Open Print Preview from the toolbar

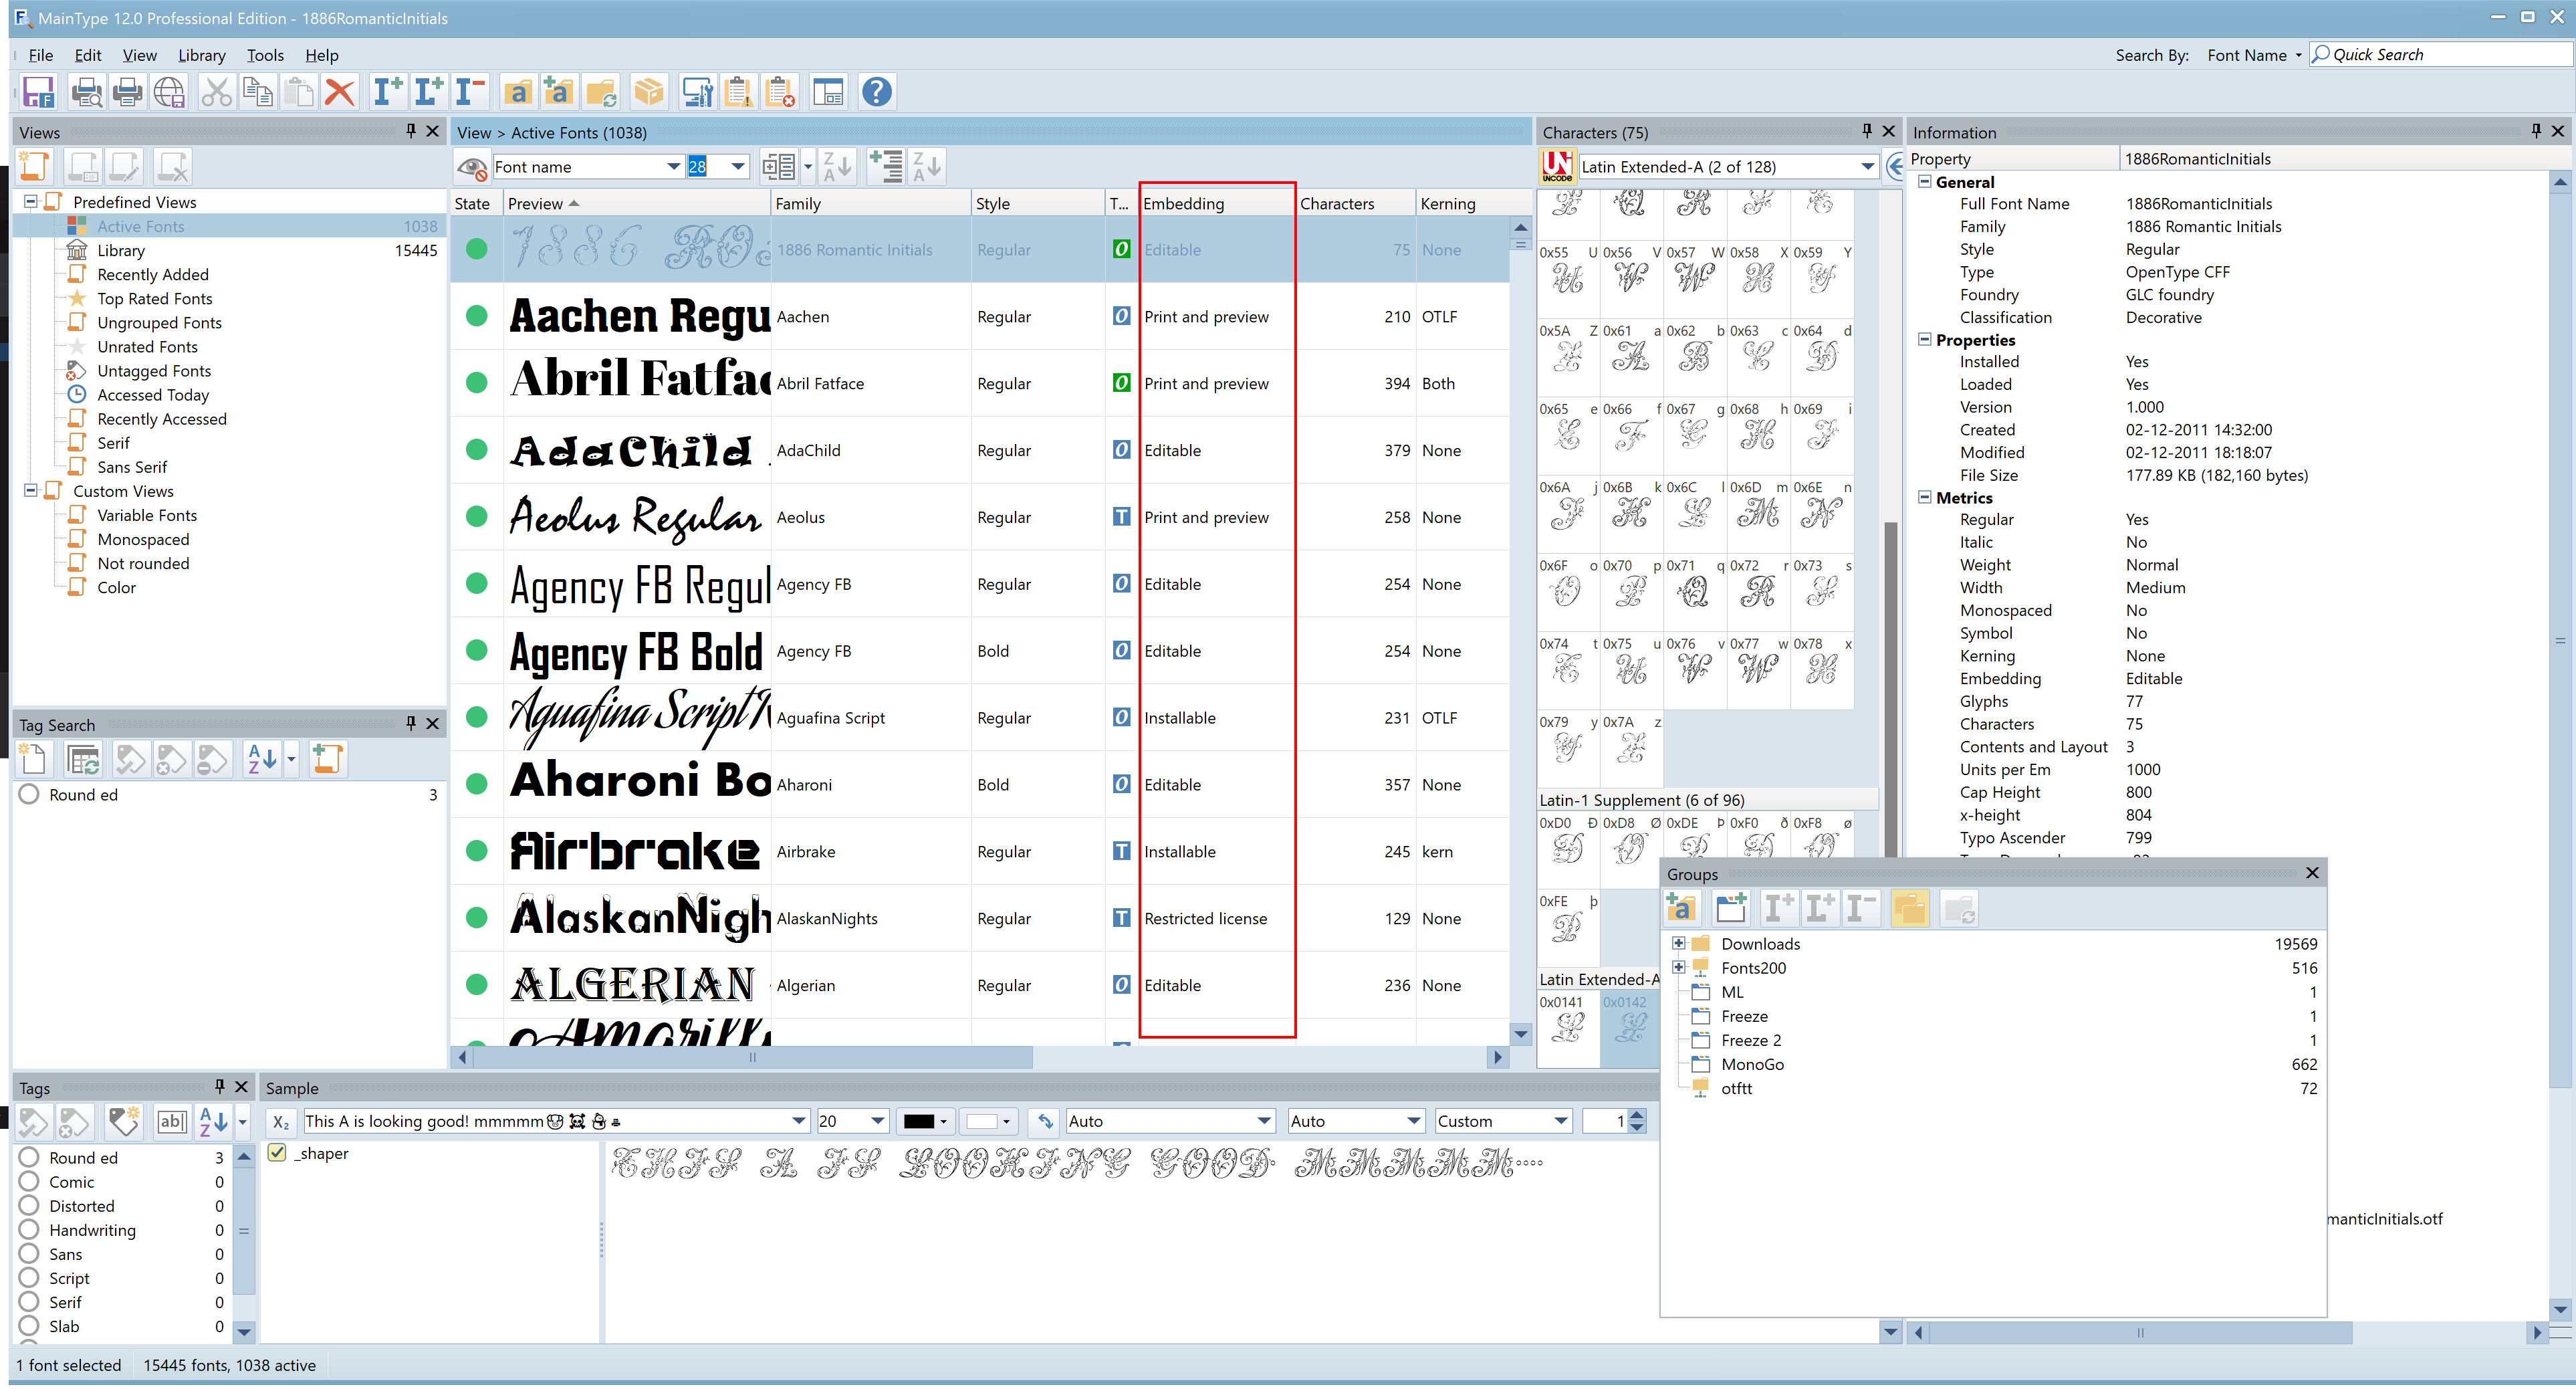click(x=86, y=92)
